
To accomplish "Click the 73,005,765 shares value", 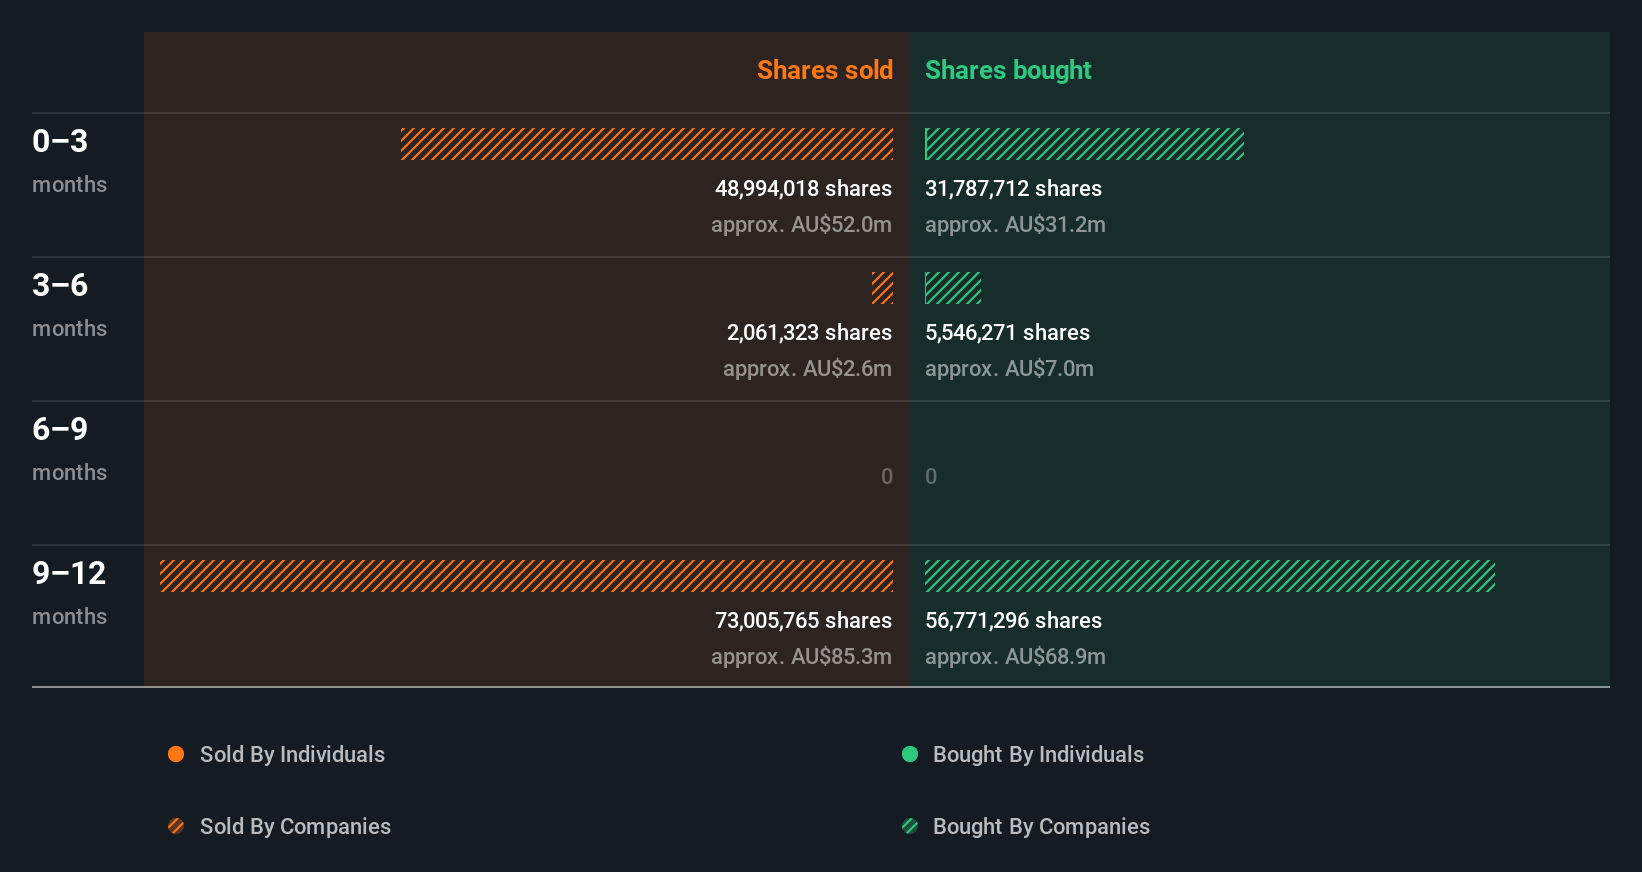I will point(803,620).
